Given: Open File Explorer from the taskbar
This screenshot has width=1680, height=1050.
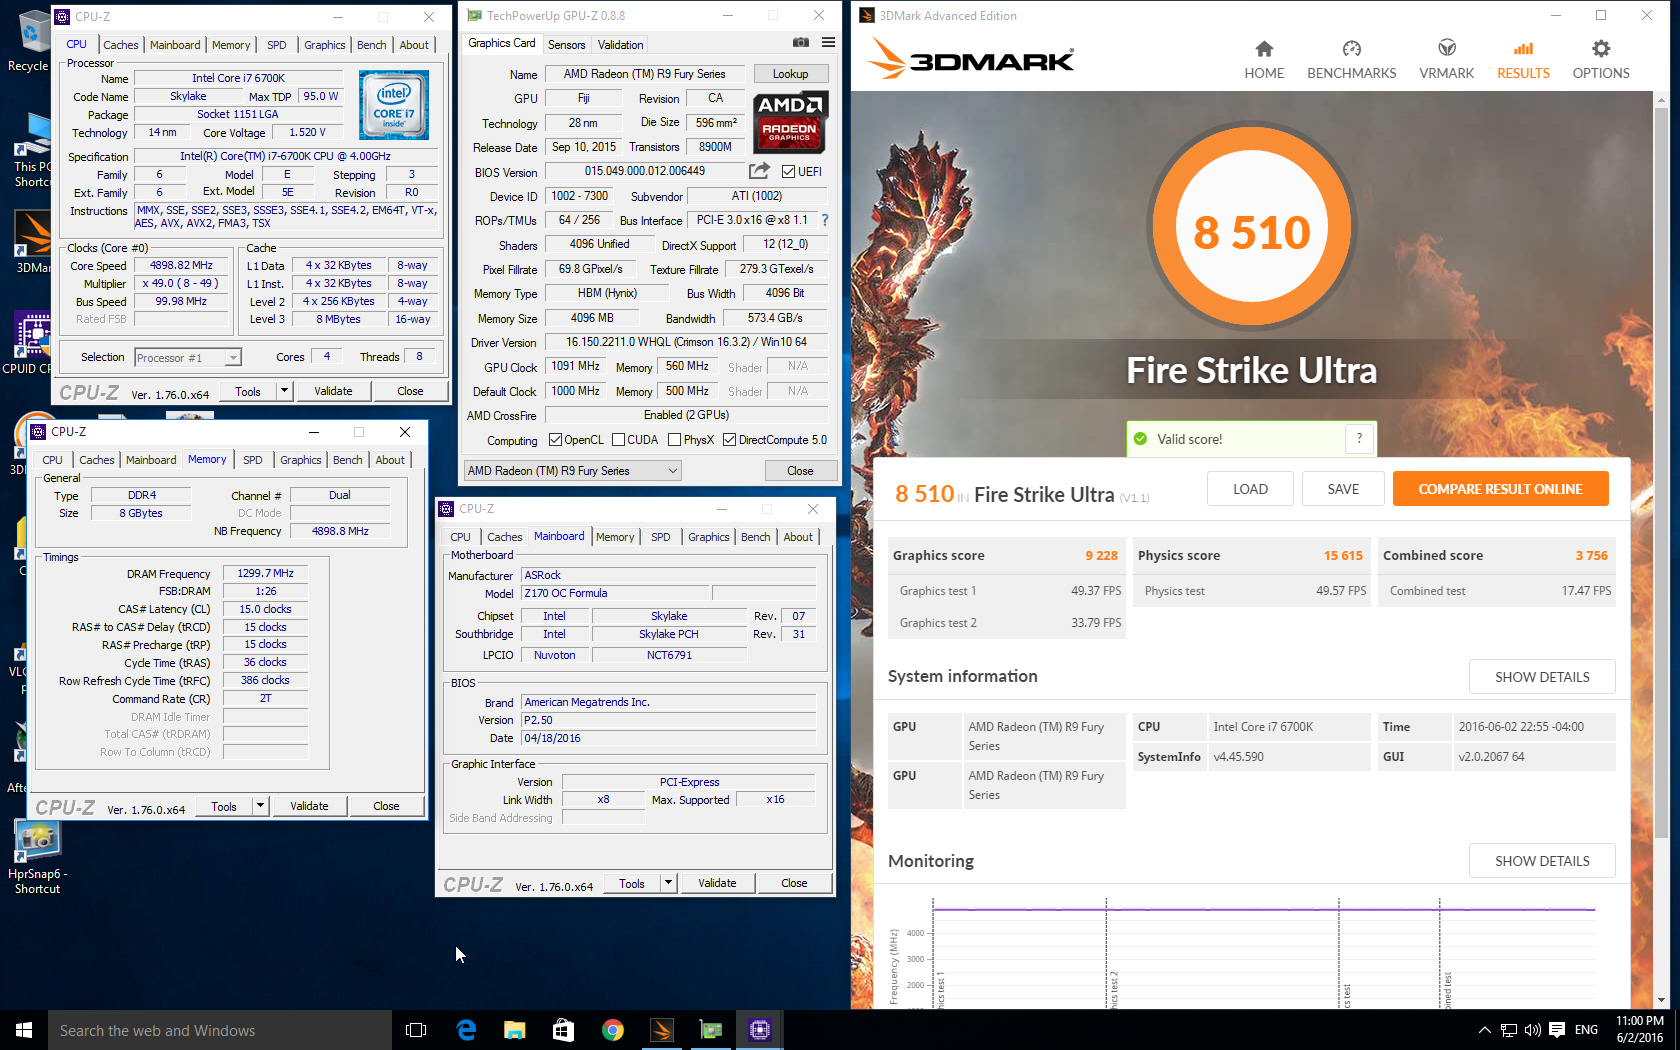Looking at the screenshot, I should pyautogui.click(x=515, y=1030).
